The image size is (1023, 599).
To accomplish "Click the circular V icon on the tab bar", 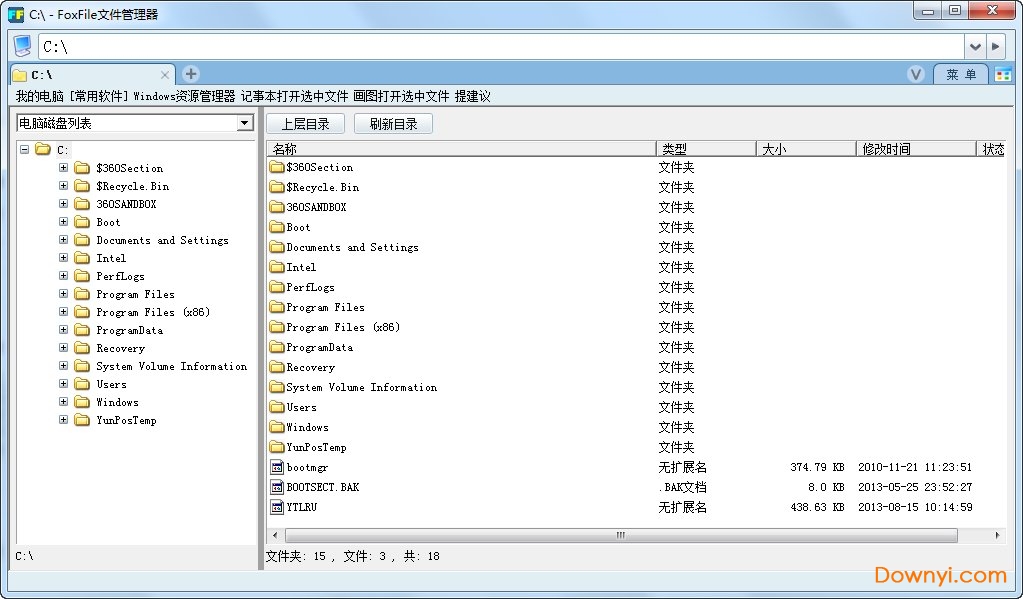I will coord(915,73).
